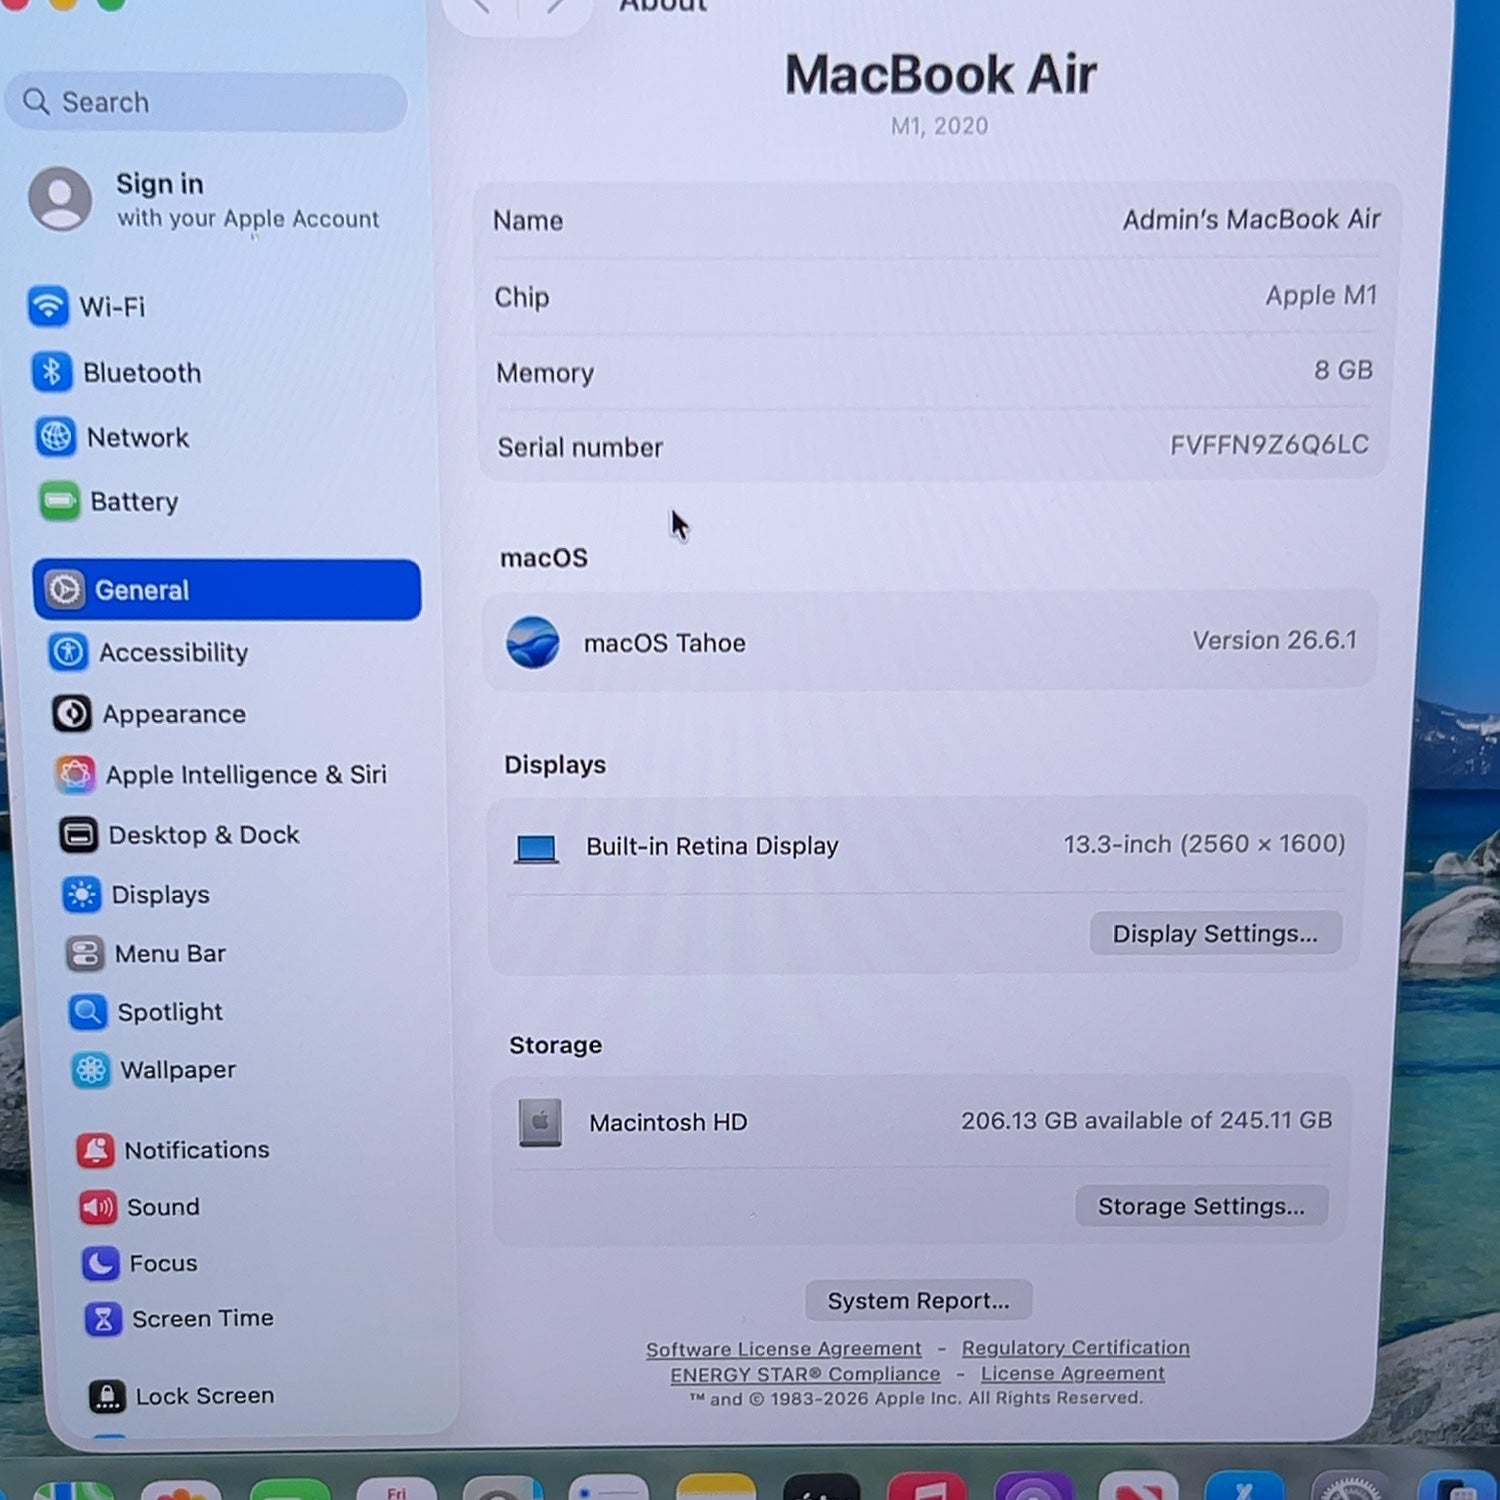Open the Spotlight magnifier icon

click(88, 1012)
